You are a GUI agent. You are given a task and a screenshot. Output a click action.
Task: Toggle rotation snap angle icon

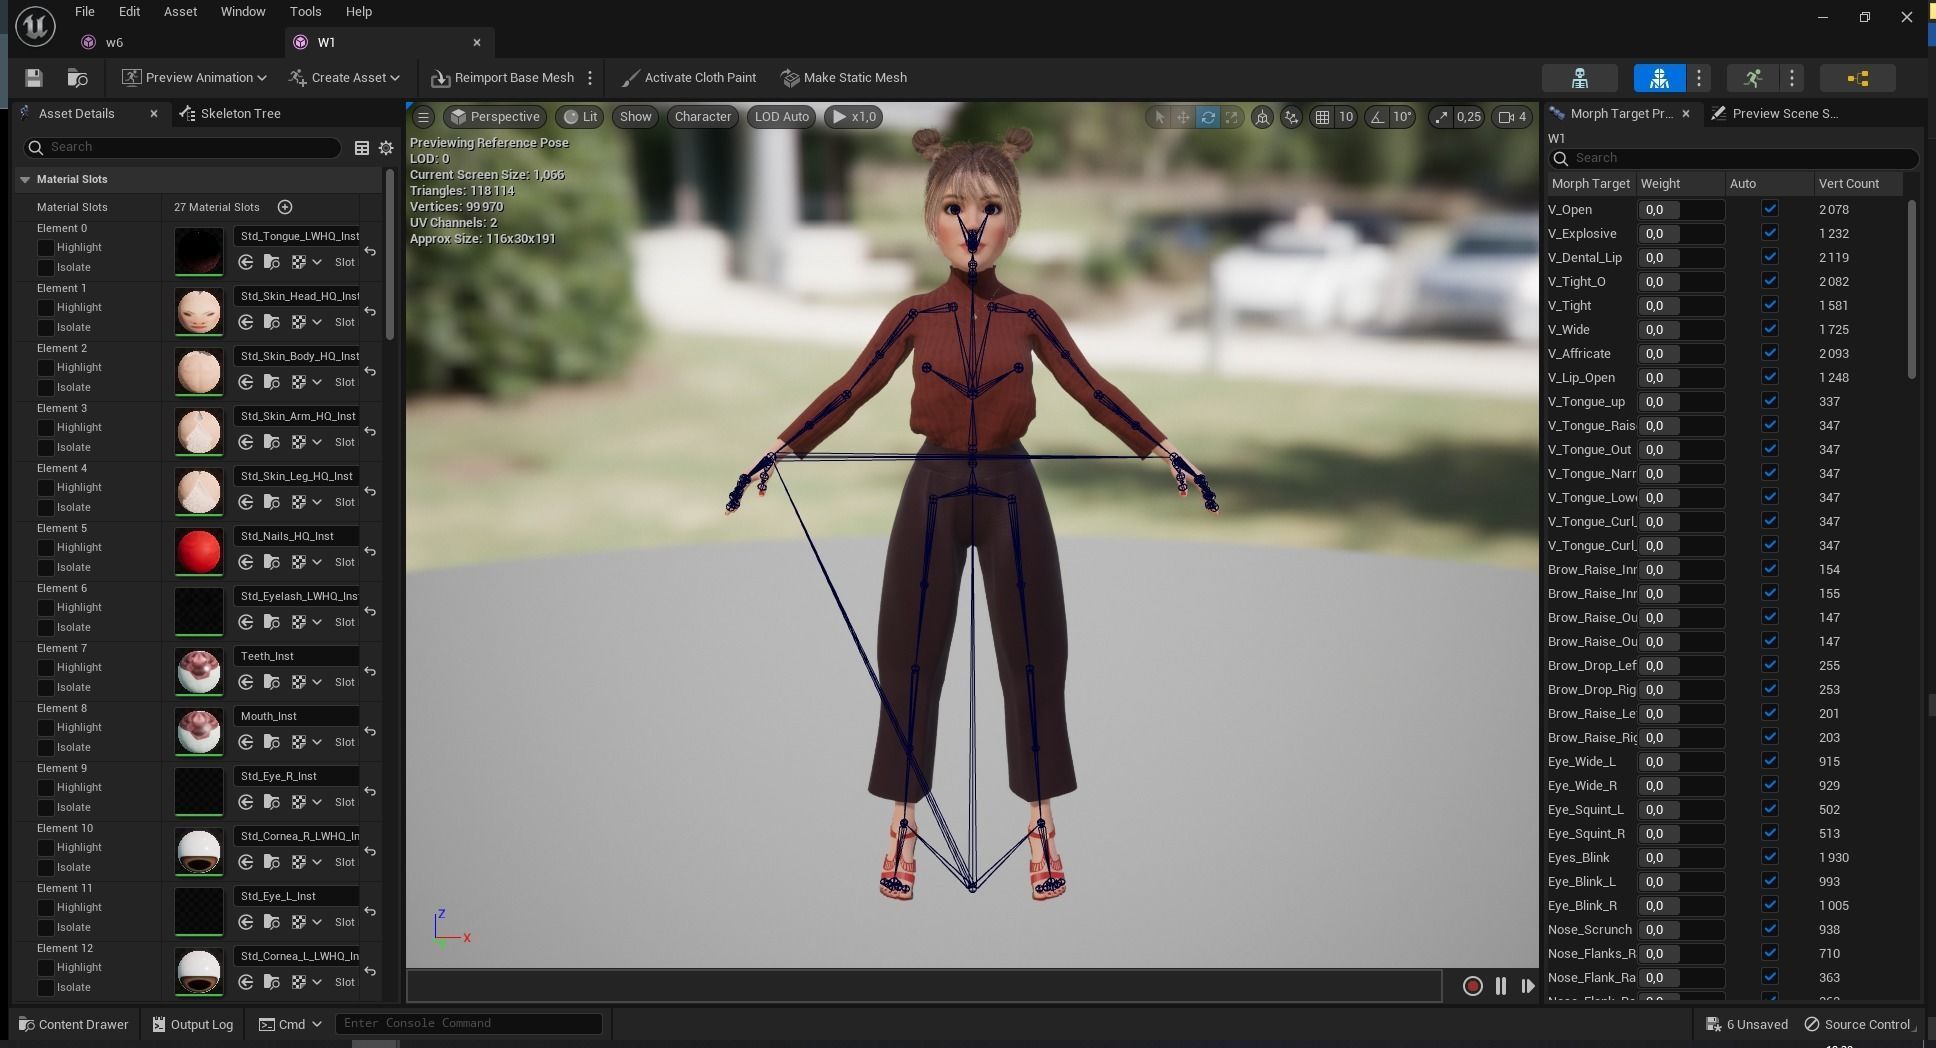[x=1378, y=117]
